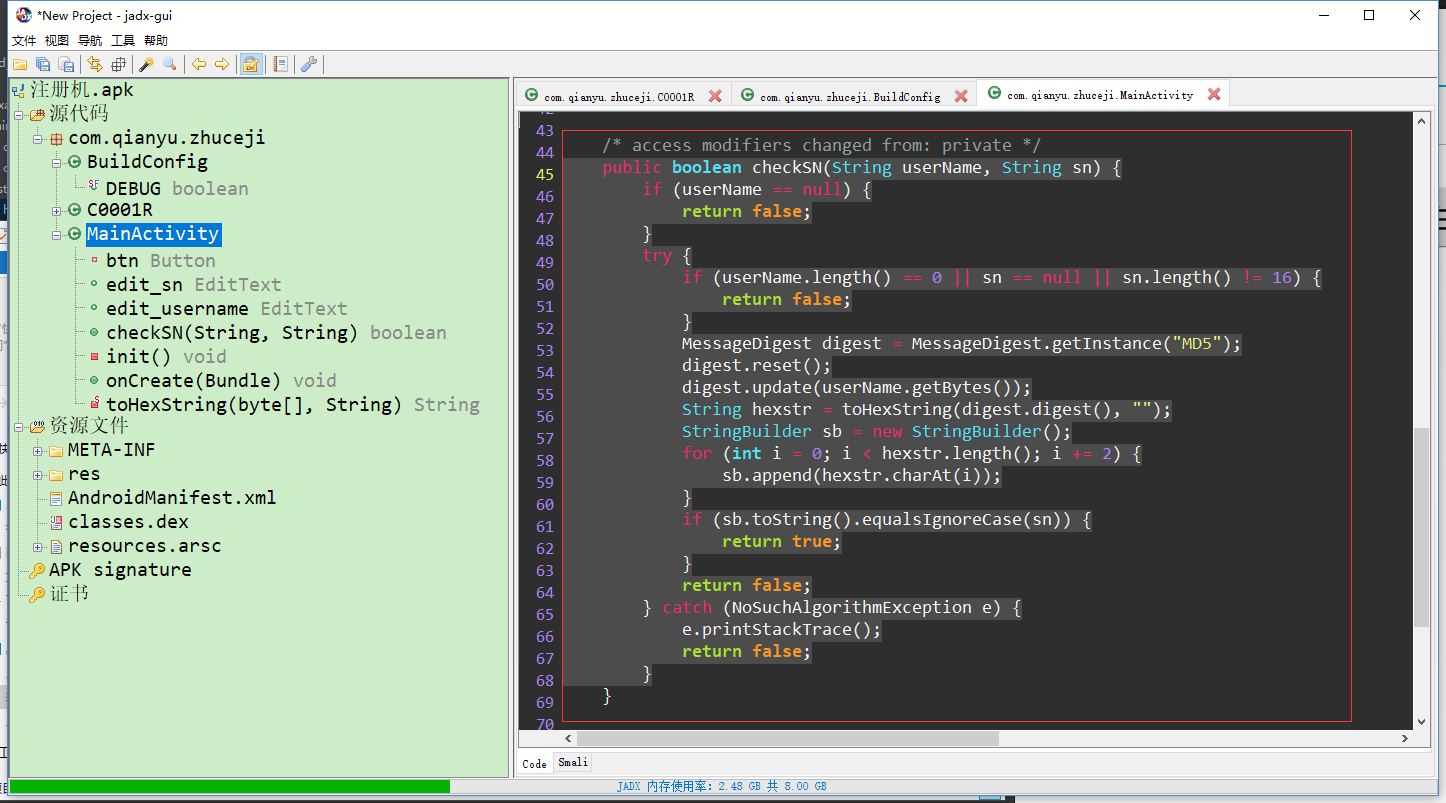Collapse the BuildConfig class node
The width and height of the screenshot is (1446, 803).
coord(57,162)
